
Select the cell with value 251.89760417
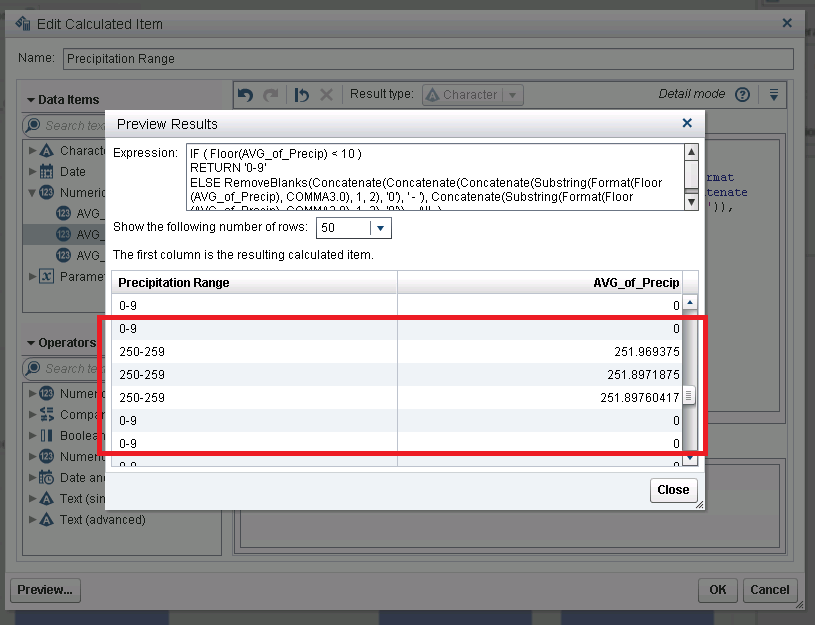tap(540, 397)
